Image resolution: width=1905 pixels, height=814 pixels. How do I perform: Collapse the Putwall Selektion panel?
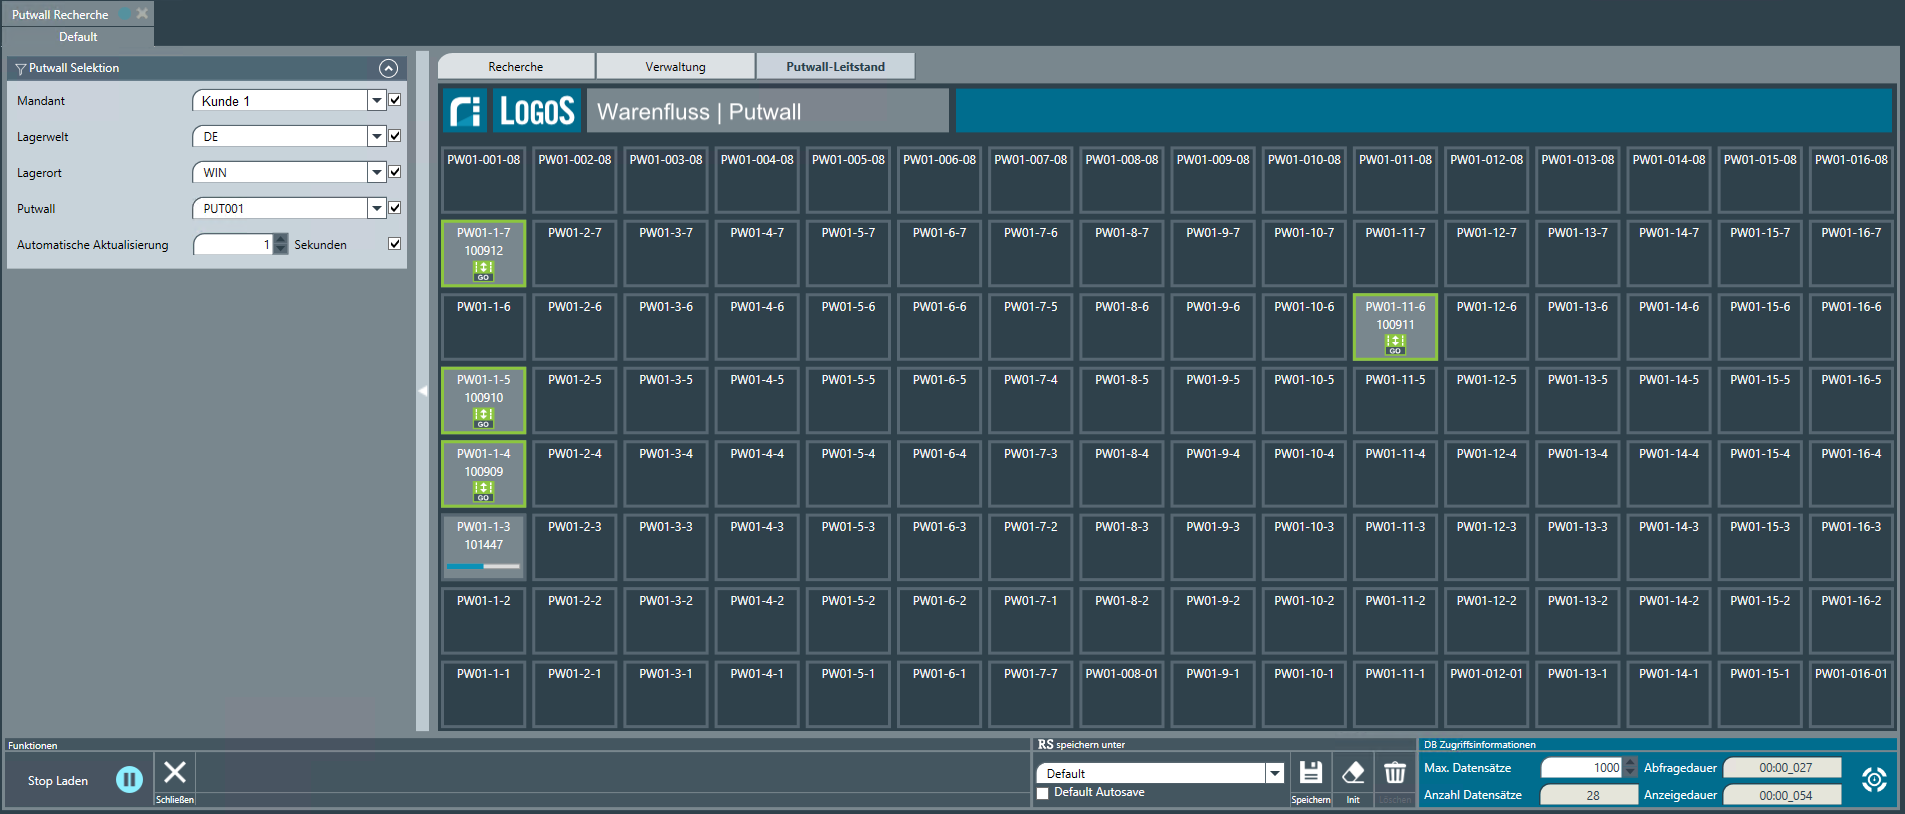389,68
